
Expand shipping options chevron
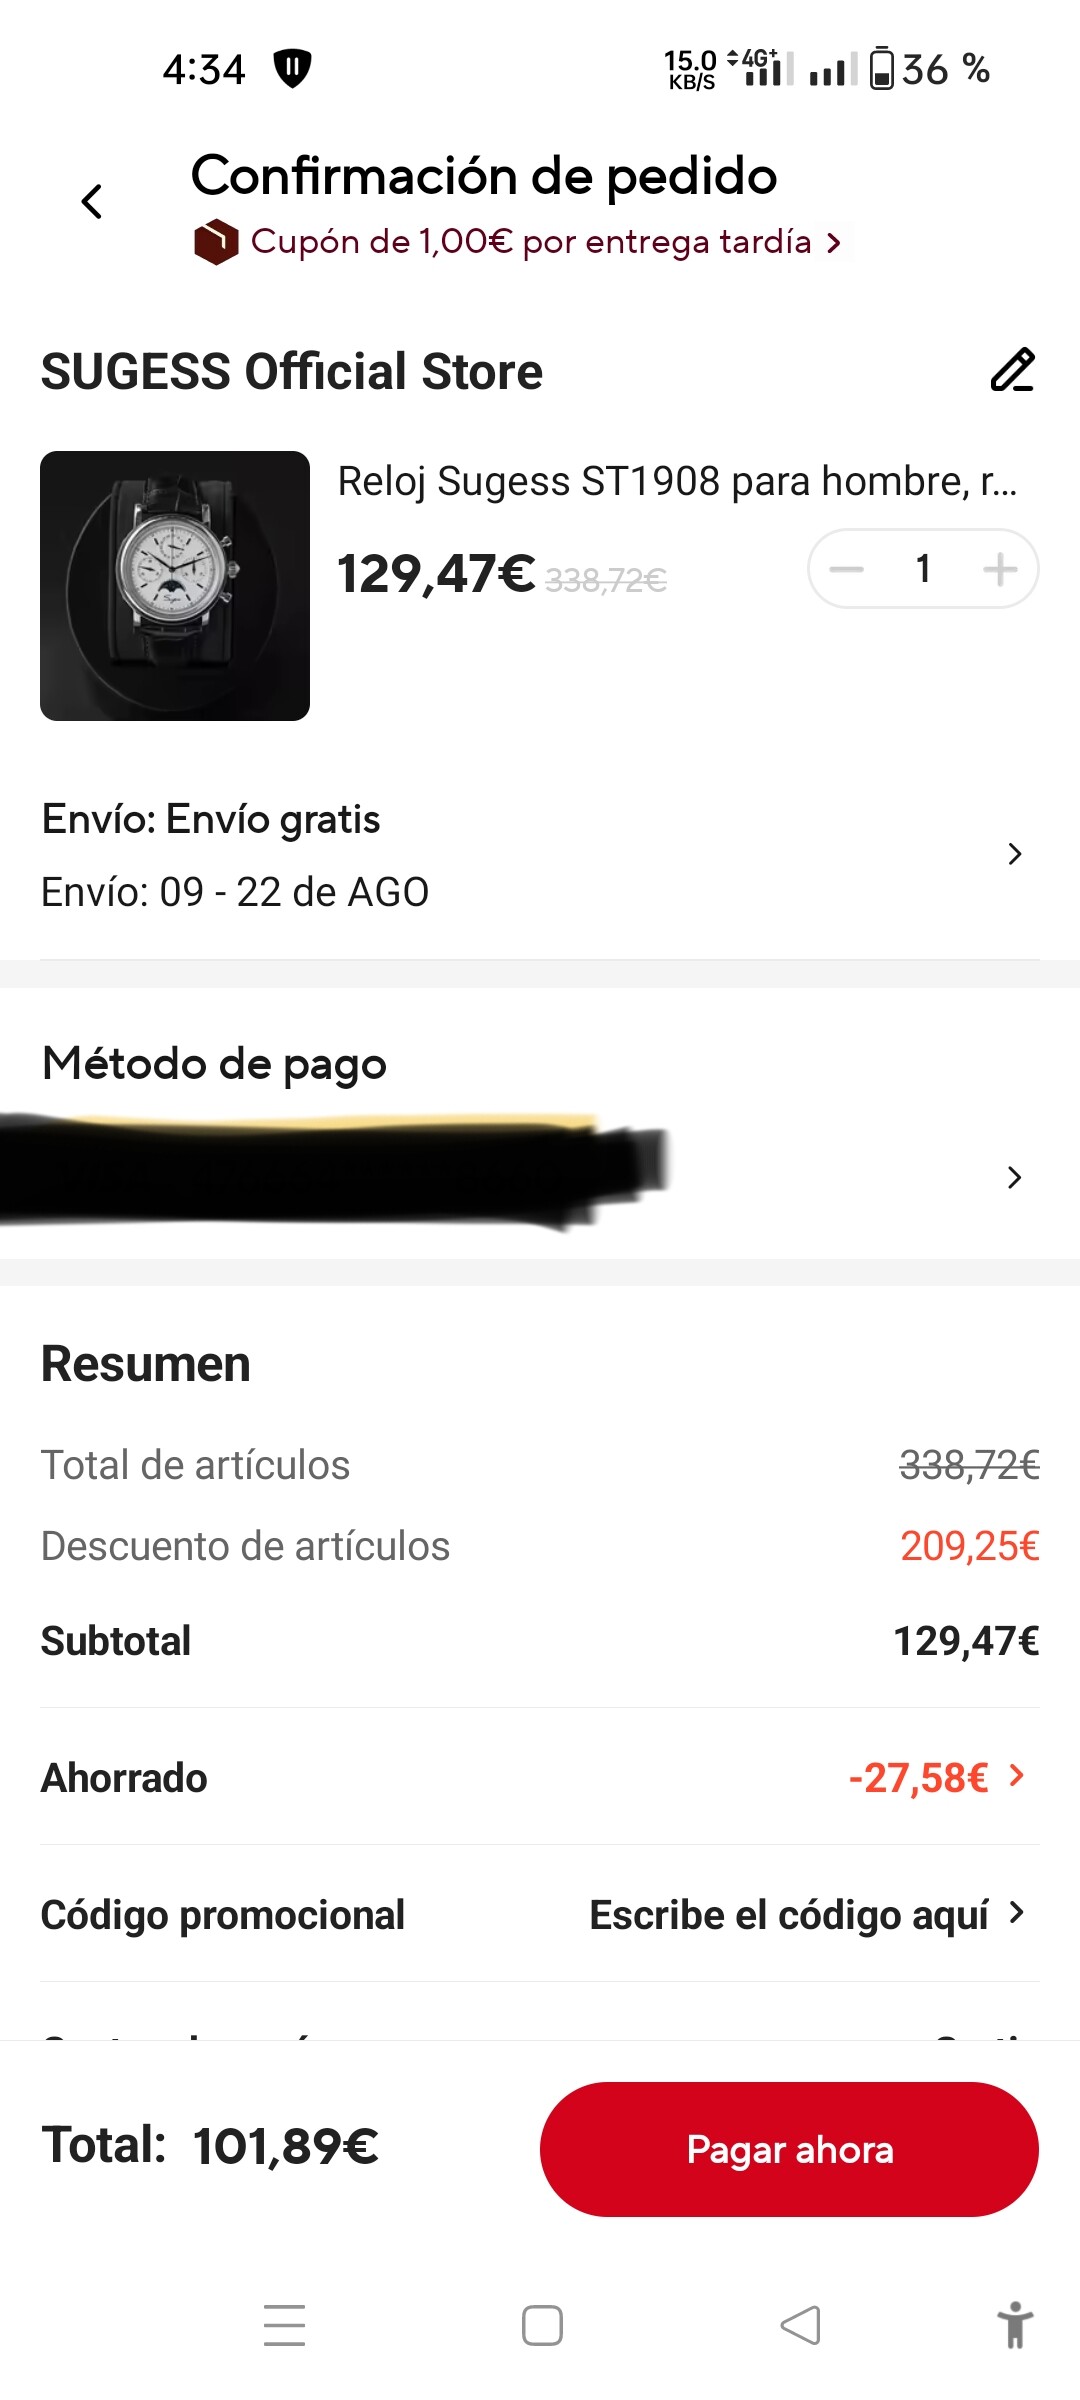[x=1014, y=854]
